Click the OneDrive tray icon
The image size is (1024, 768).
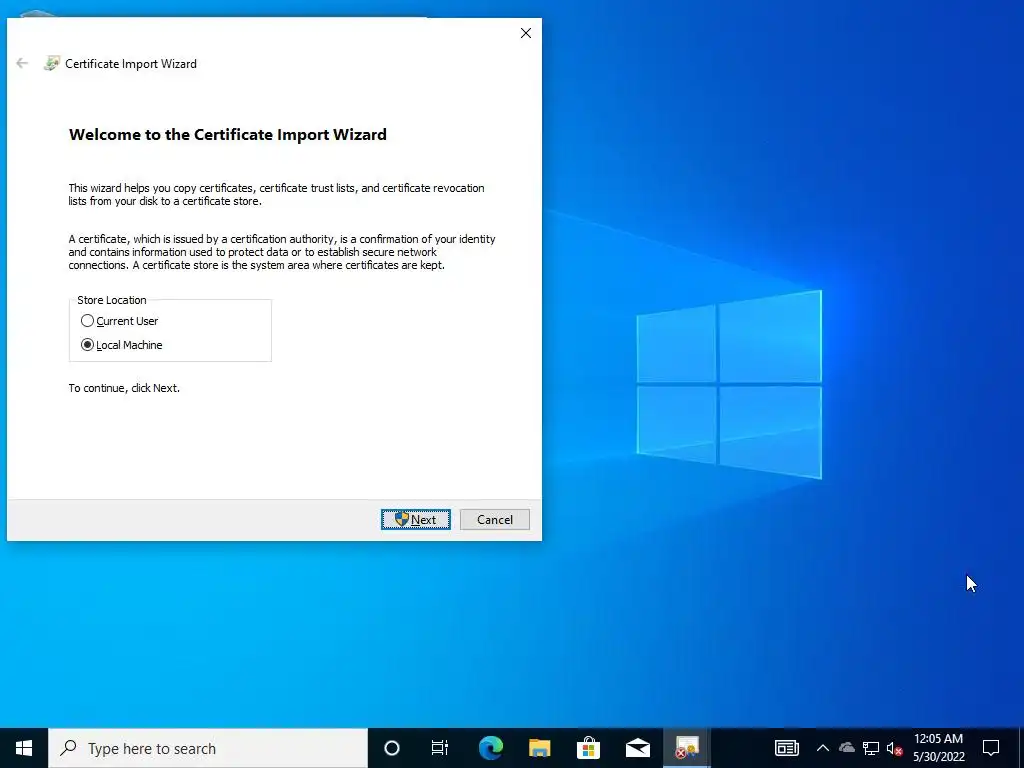pyautogui.click(x=847, y=748)
